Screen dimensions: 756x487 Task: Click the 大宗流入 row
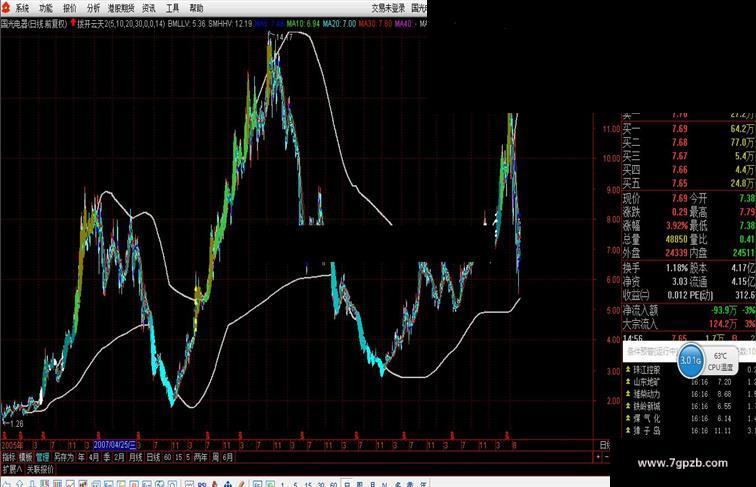(688, 324)
